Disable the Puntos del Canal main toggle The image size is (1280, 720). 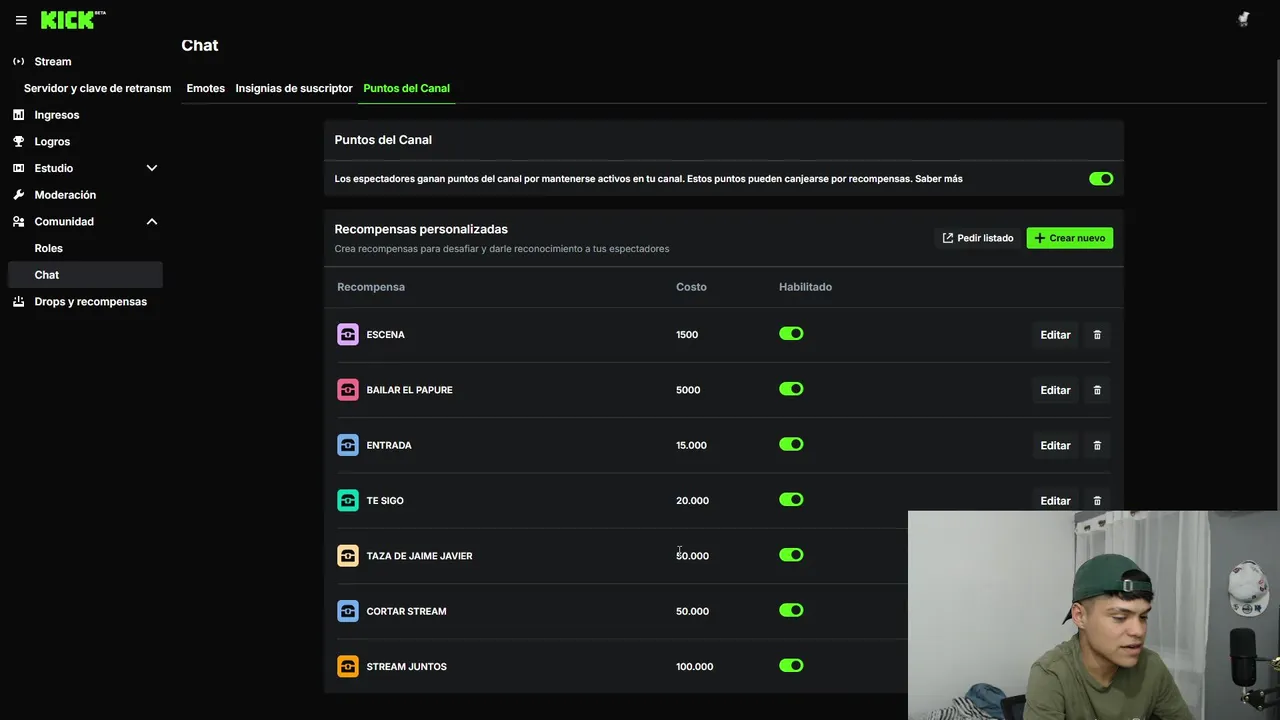[x=1101, y=179]
